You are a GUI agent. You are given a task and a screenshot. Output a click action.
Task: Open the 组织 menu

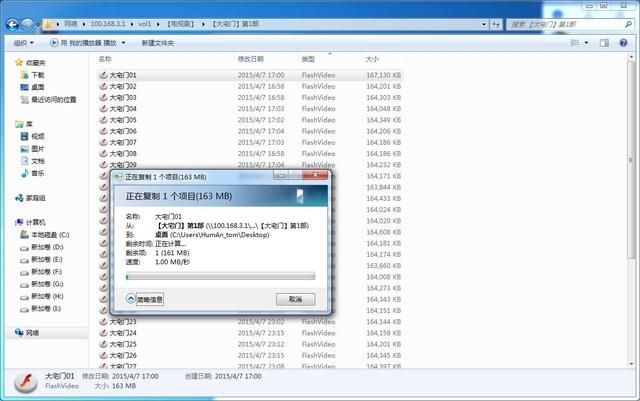[x=24, y=43]
